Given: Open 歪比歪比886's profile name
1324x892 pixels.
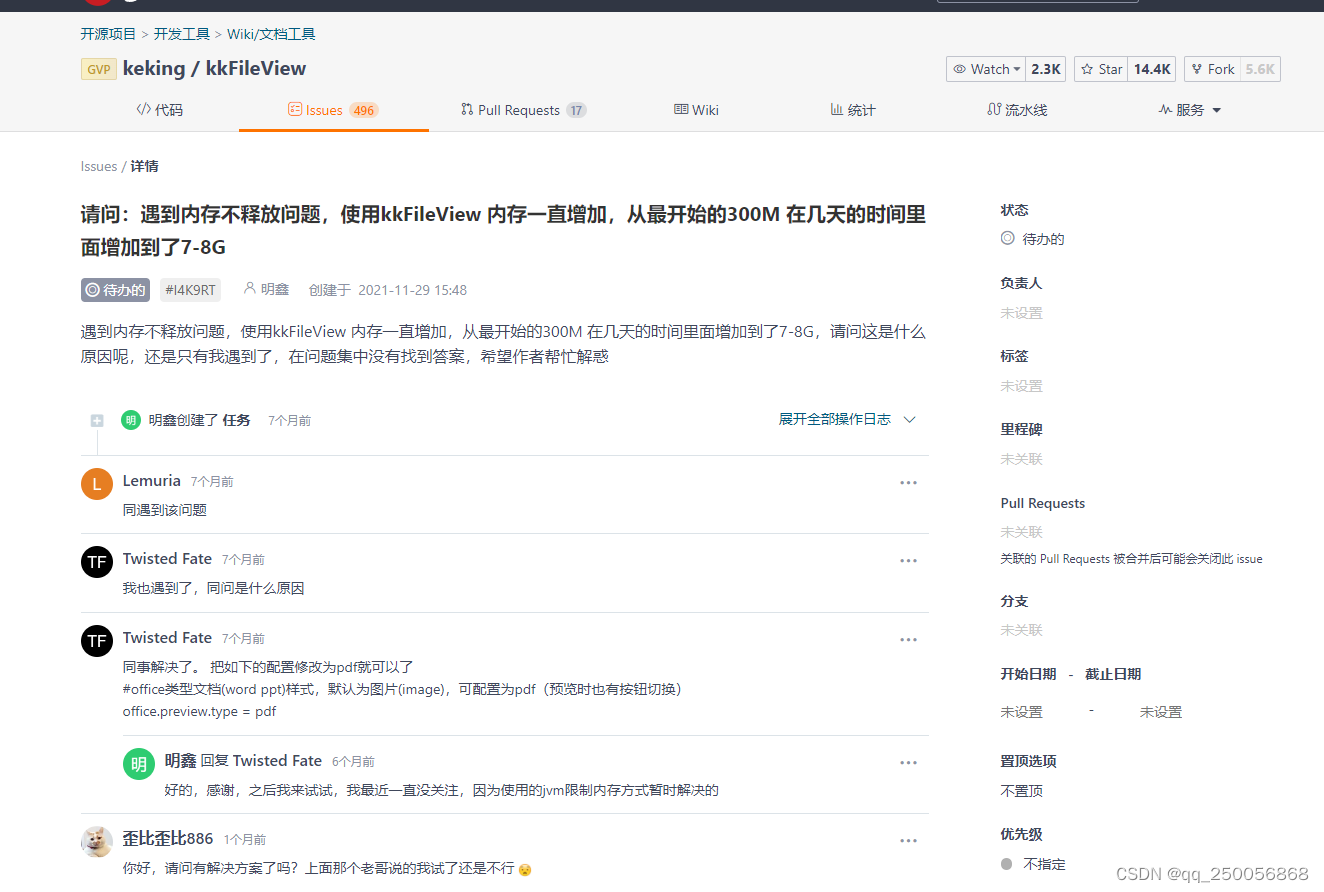Looking at the screenshot, I should [168, 839].
